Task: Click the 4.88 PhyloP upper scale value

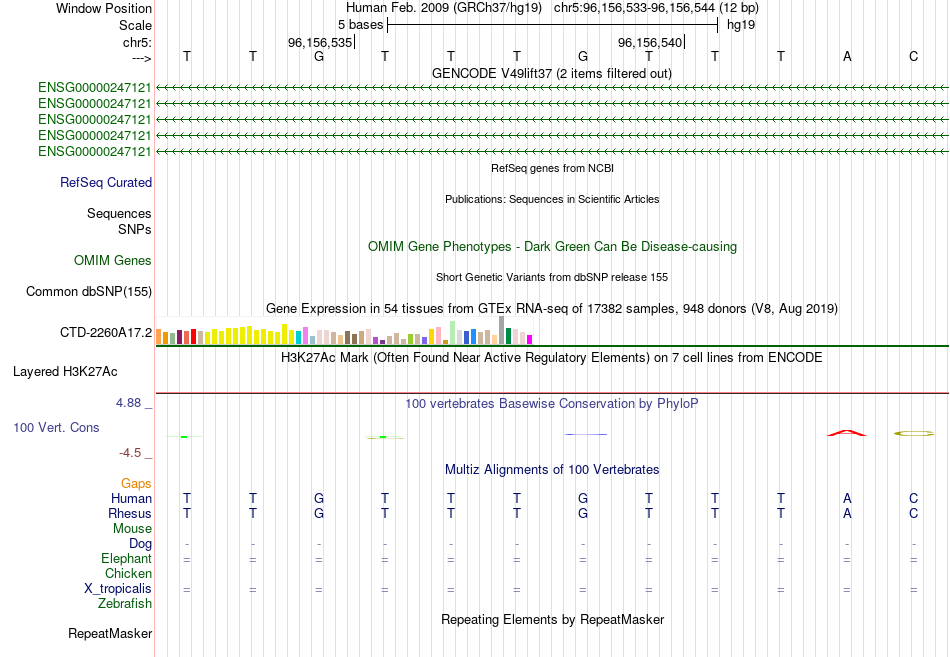Action: [129, 402]
